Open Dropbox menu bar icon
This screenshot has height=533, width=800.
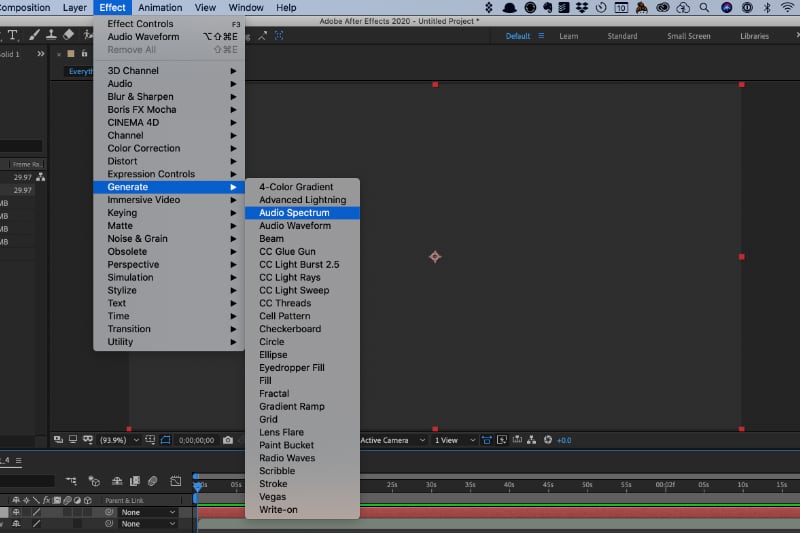pyautogui.click(x=582, y=8)
